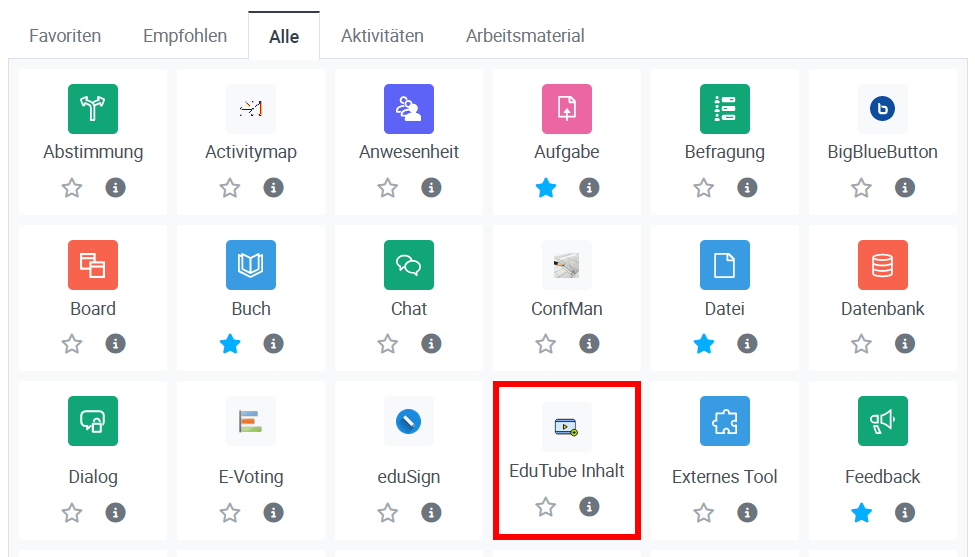Remove Buch from favorites
The width and height of the screenshot is (975, 557).
(x=229, y=343)
